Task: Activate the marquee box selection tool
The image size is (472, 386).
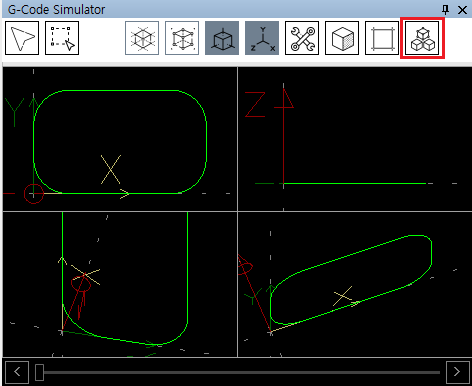Action: (x=62, y=38)
